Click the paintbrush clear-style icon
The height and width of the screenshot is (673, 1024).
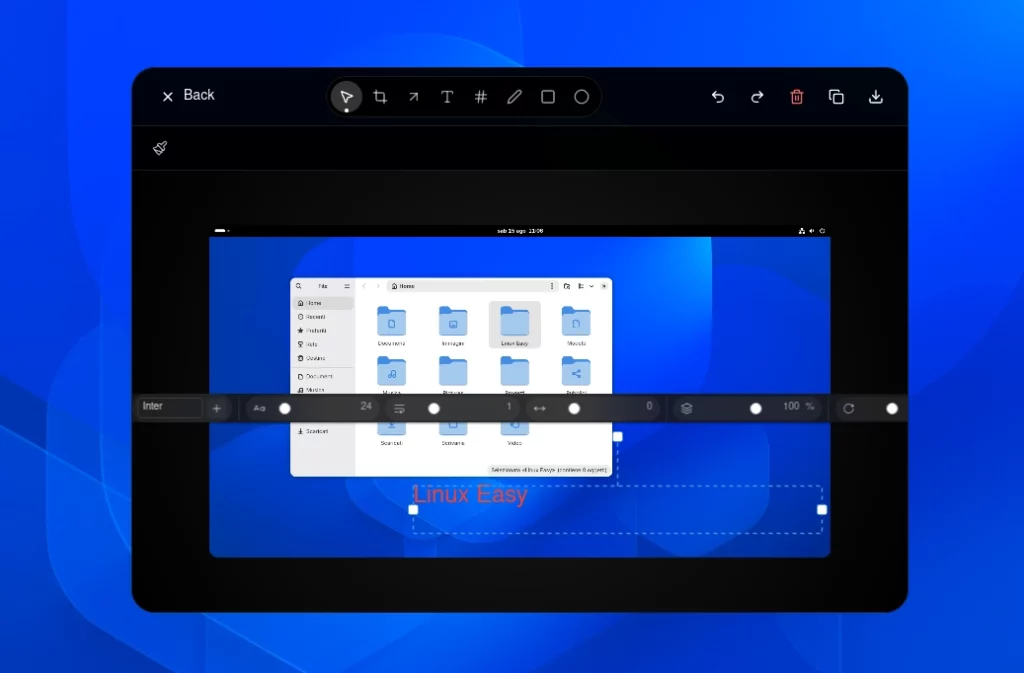click(x=160, y=148)
